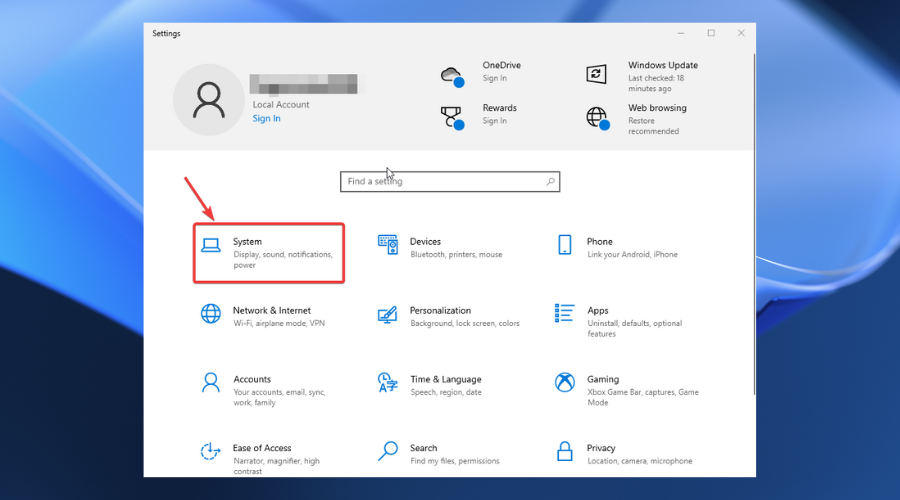Click the user profile avatar picture

pos(209,100)
